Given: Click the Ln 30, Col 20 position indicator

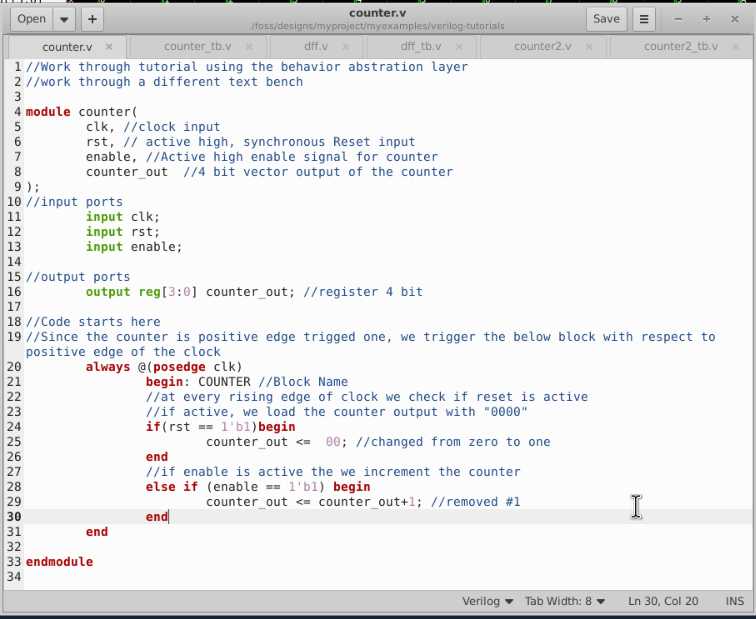Looking at the screenshot, I should tap(664, 601).
